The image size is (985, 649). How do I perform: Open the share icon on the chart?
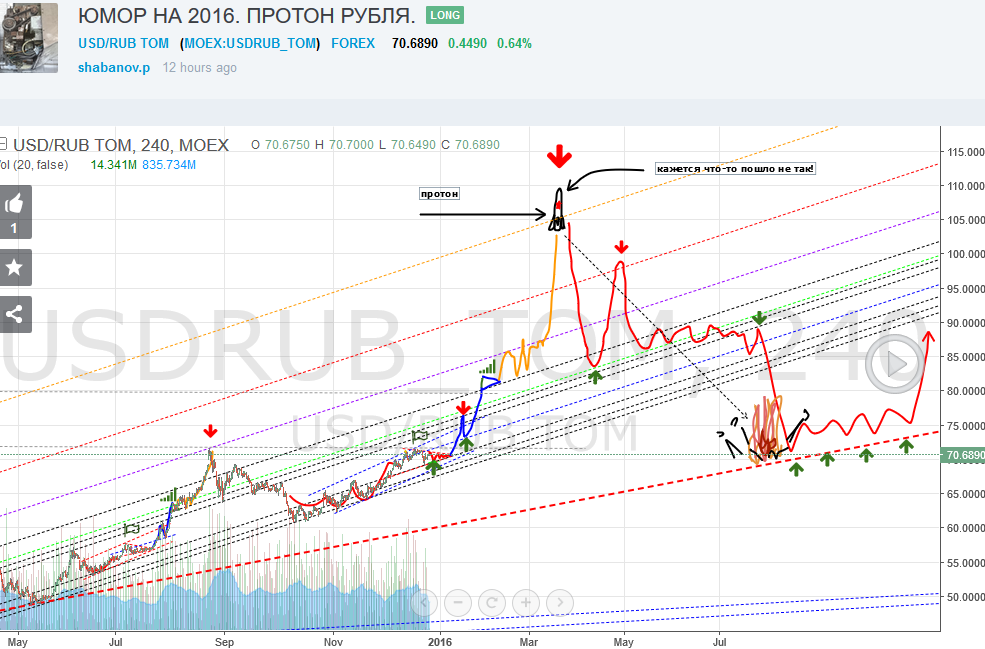[15, 314]
